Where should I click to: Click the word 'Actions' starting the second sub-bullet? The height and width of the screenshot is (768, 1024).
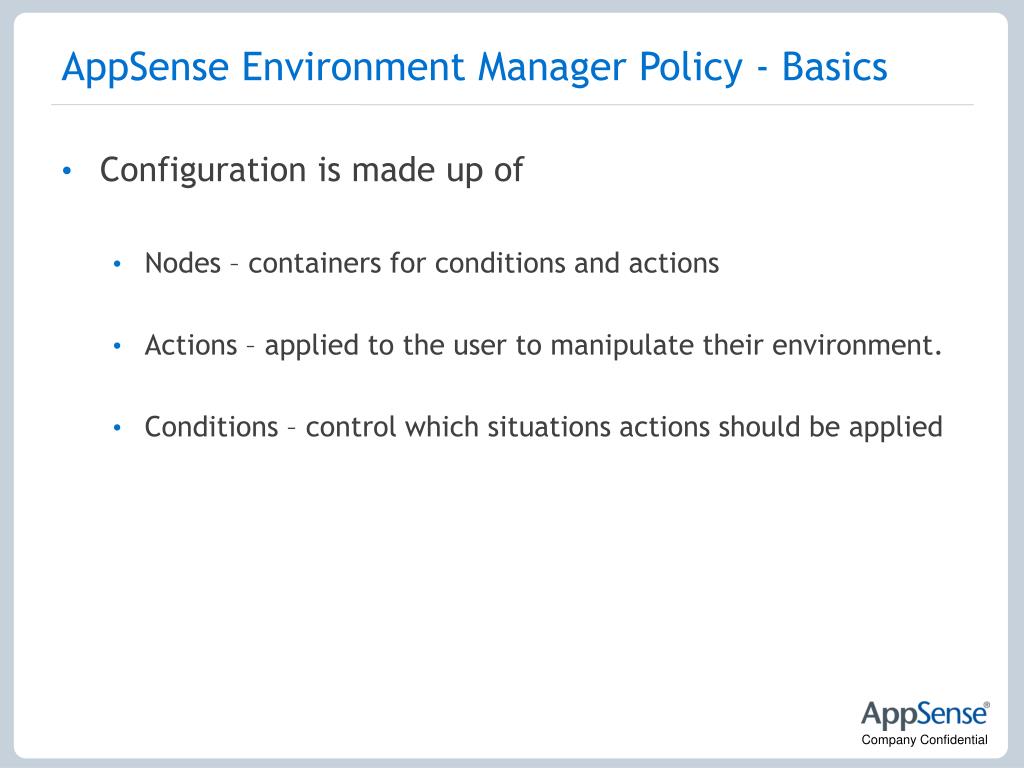click(x=191, y=345)
